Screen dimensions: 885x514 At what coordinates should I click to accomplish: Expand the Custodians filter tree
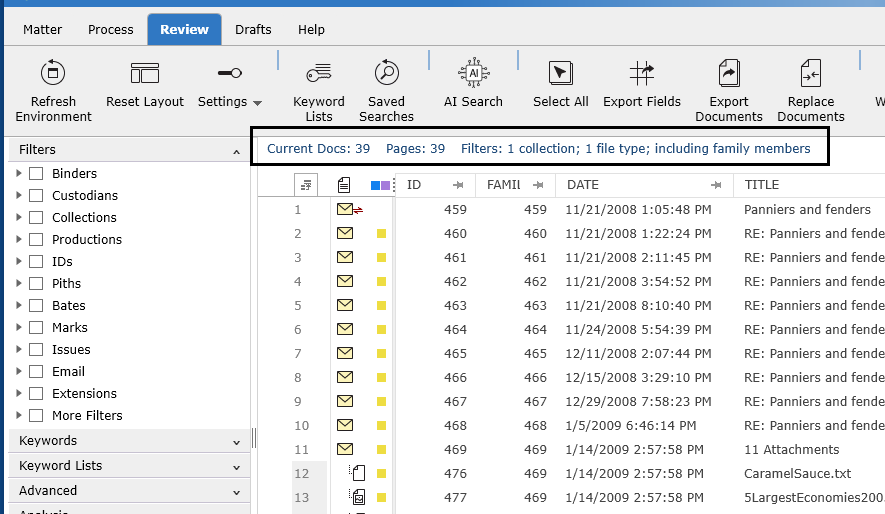tap(19, 195)
